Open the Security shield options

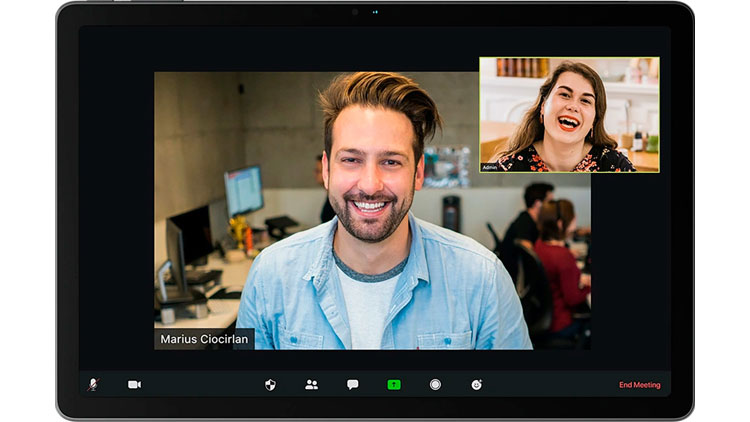[270, 384]
